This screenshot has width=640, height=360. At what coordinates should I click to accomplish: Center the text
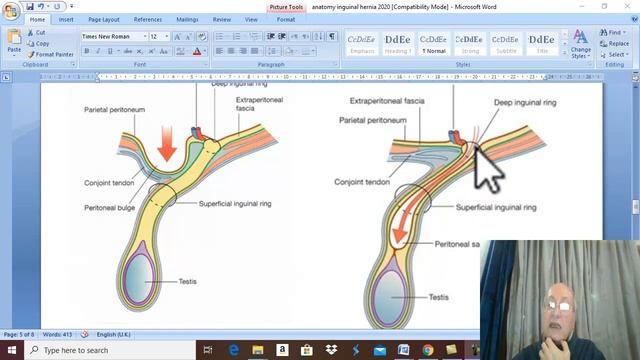tap(231, 51)
